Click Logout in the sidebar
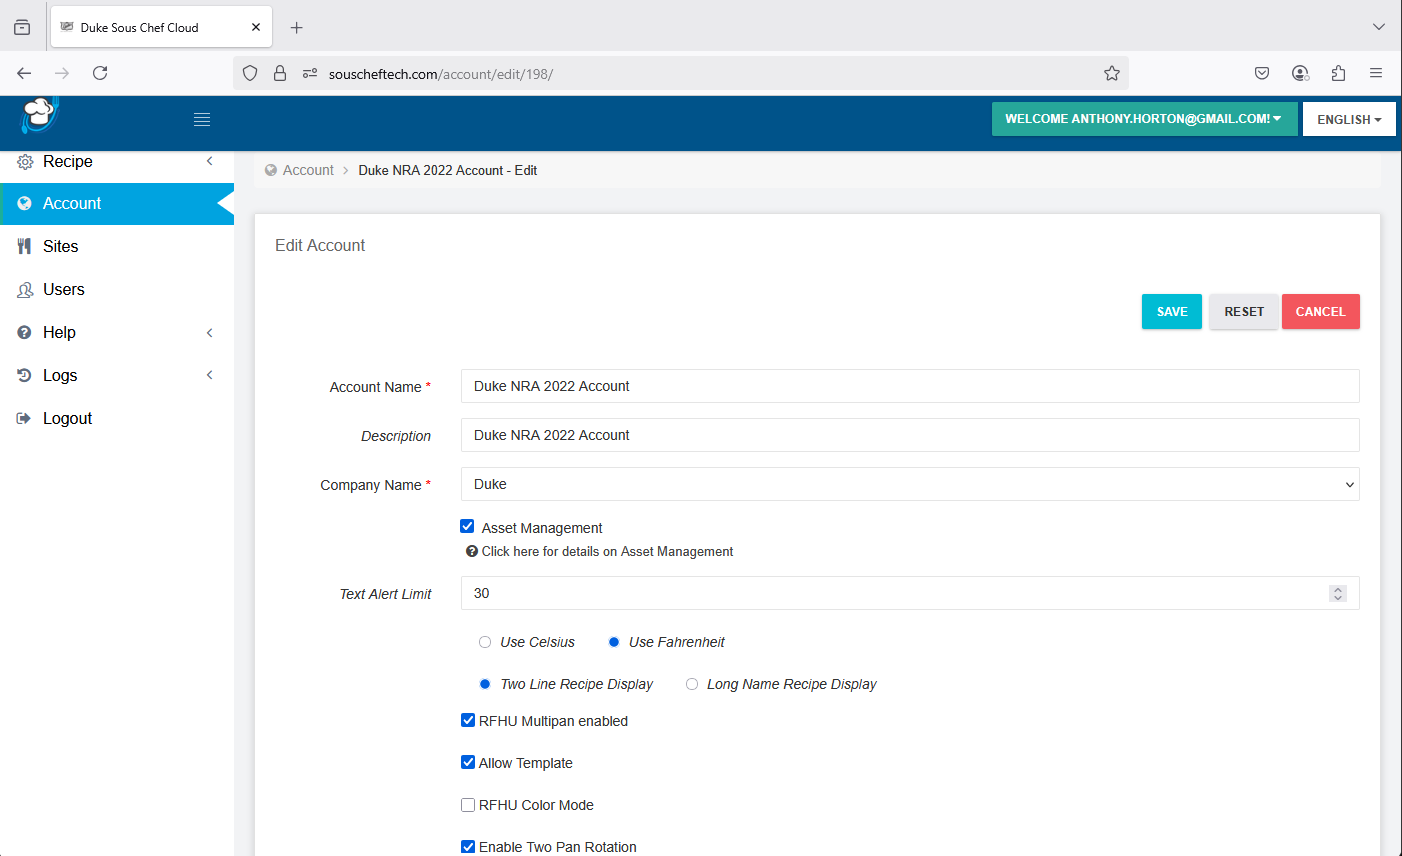The height and width of the screenshot is (856, 1402). click(117, 418)
